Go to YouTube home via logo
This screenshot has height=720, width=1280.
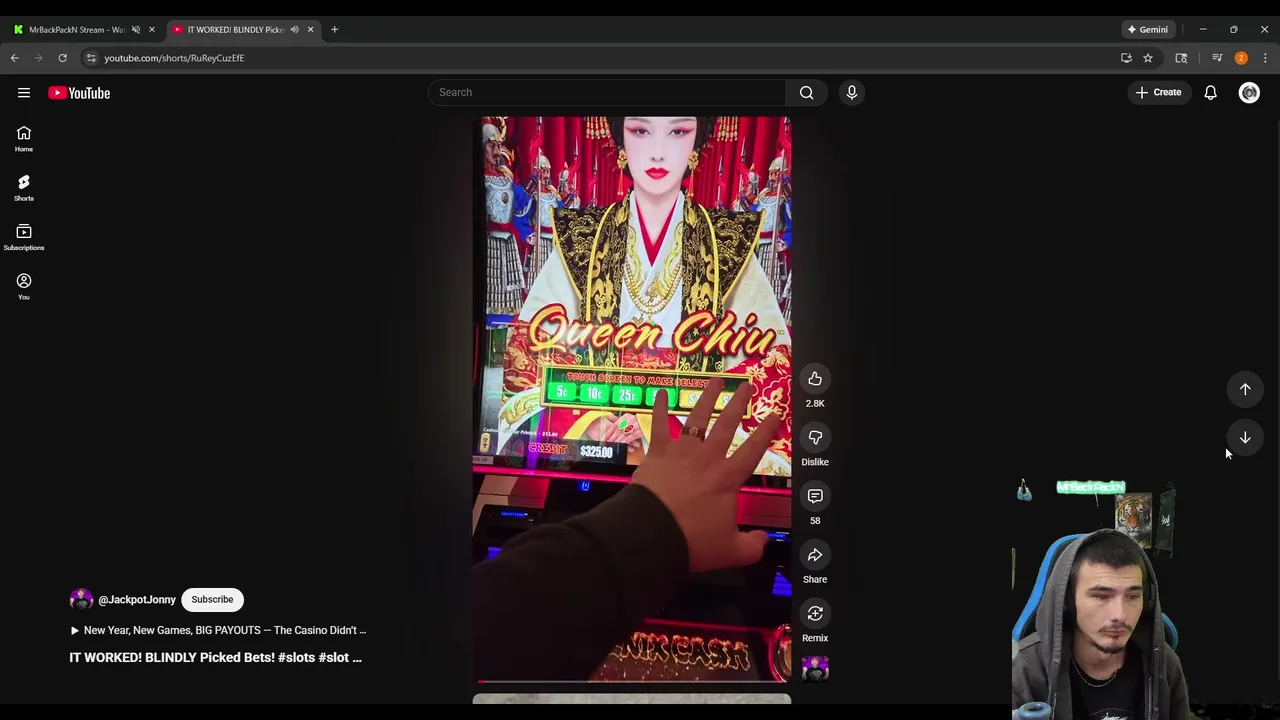[x=79, y=93]
